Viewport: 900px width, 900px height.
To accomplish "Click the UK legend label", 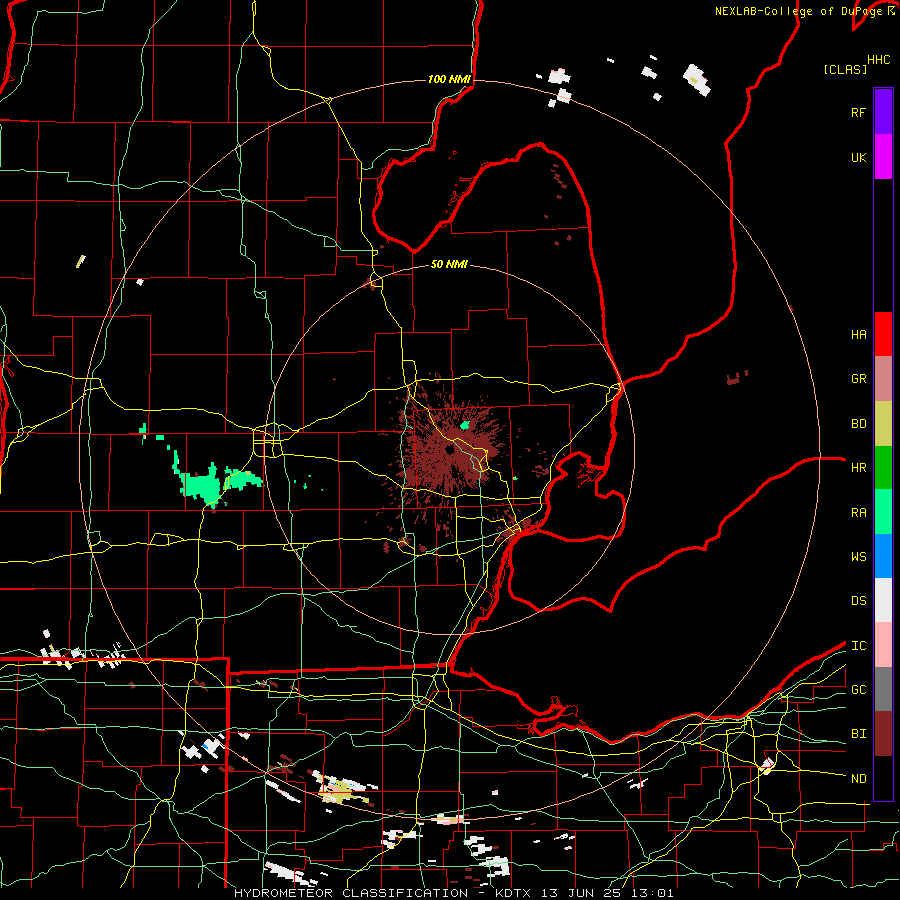I will click(858, 157).
